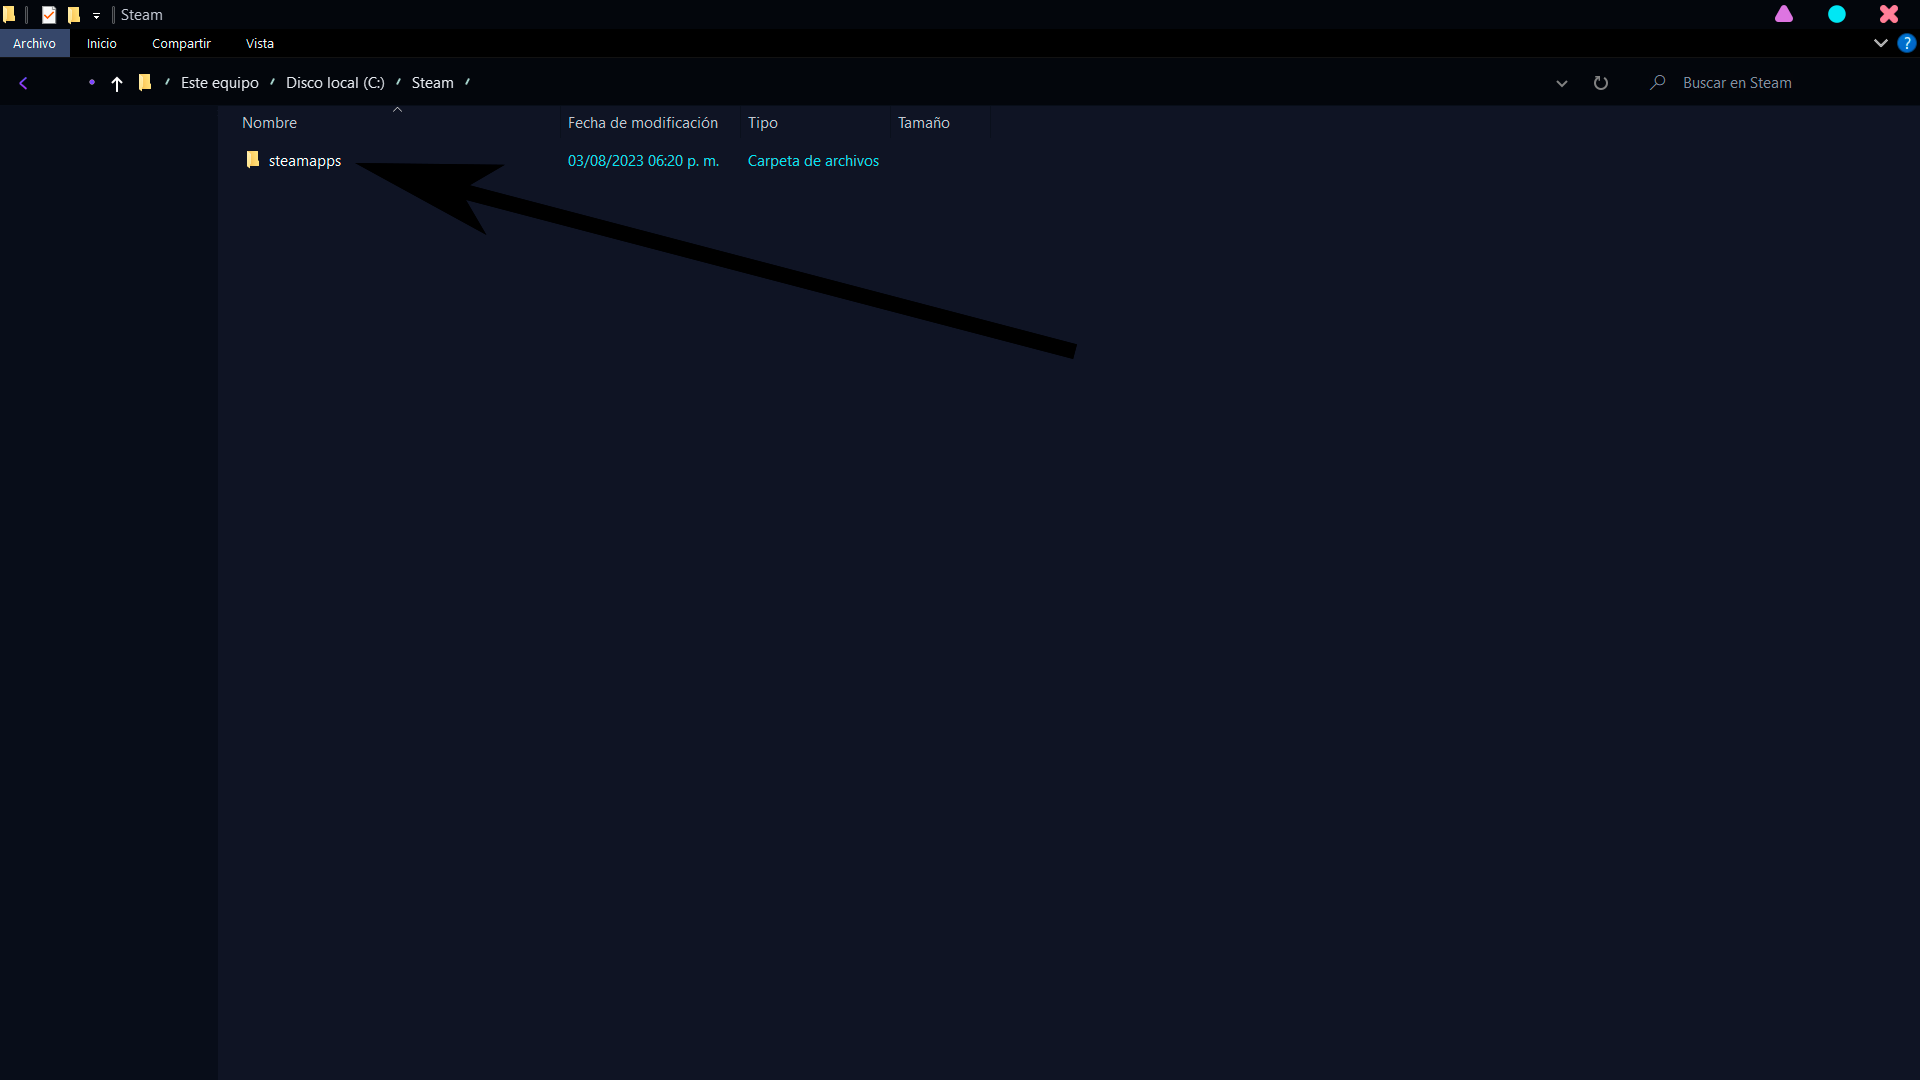Expand the address bar history dropdown
Screen dimensions: 1920x1080
click(1562, 83)
